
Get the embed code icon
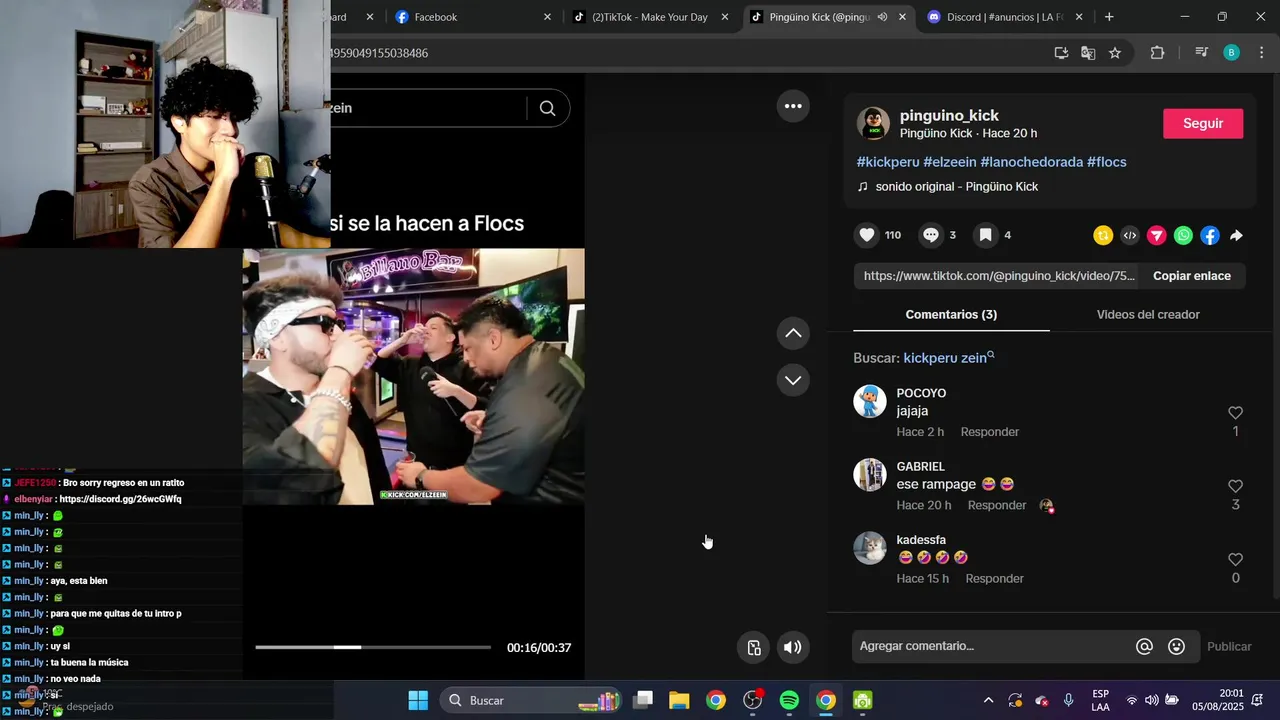tap(1130, 236)
